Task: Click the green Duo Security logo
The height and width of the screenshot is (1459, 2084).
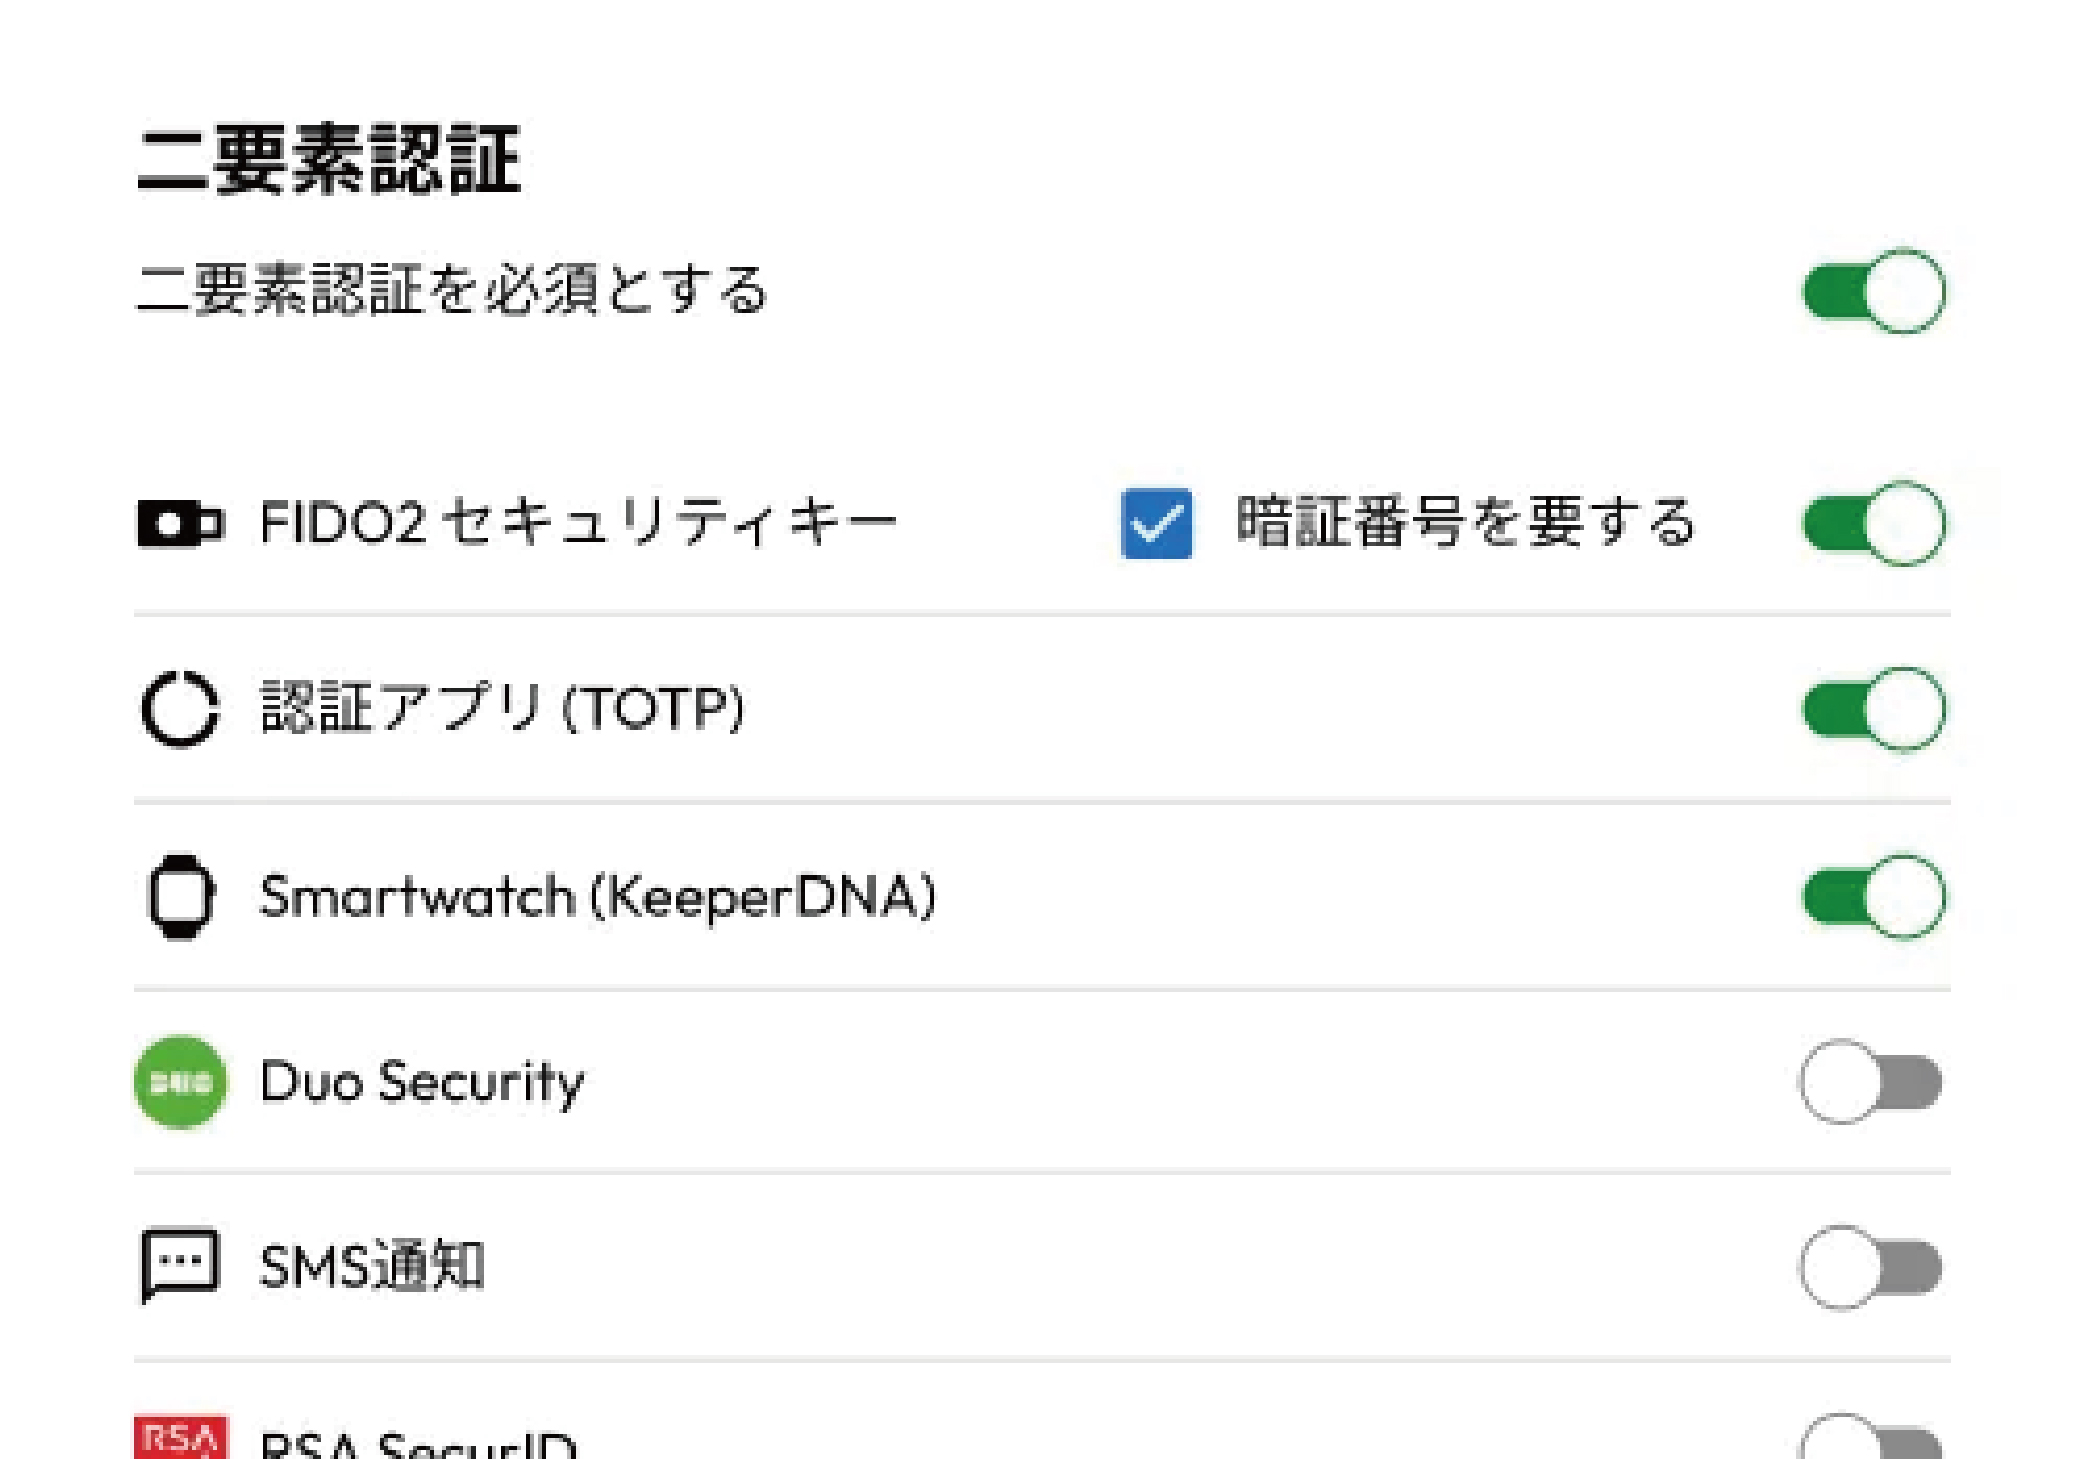Action: click(x=180, y=1082)
